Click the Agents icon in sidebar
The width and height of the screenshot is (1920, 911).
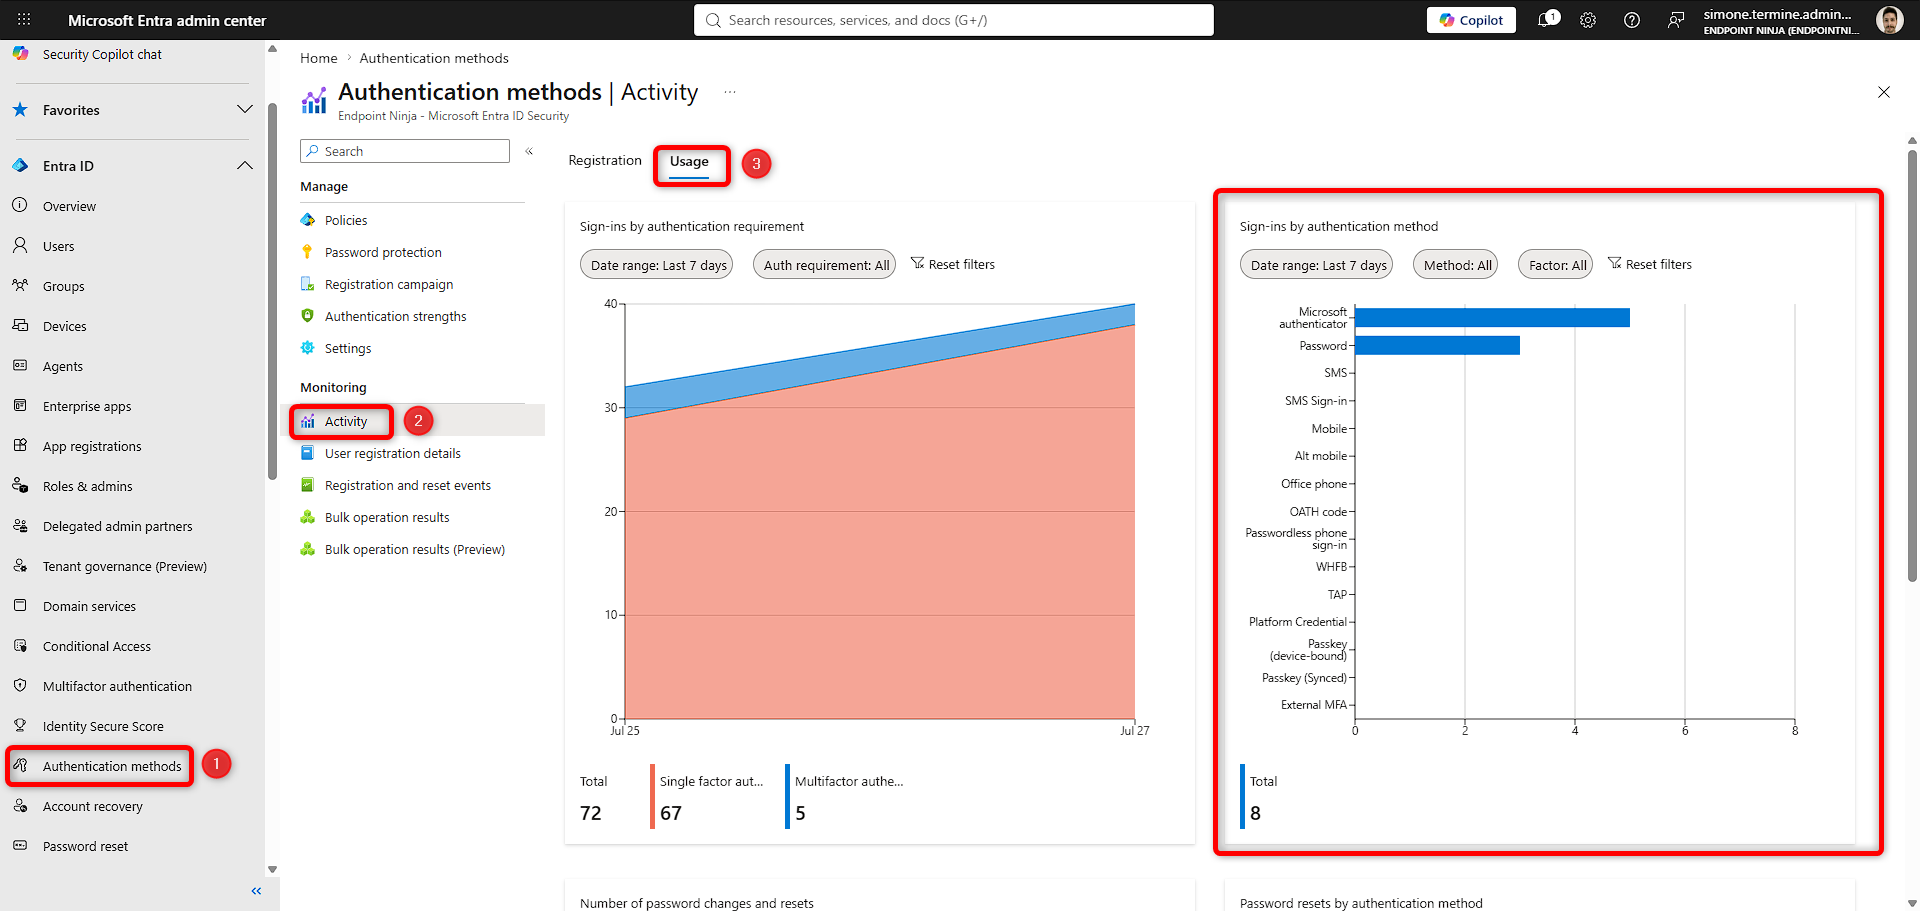tap(20, 365)
